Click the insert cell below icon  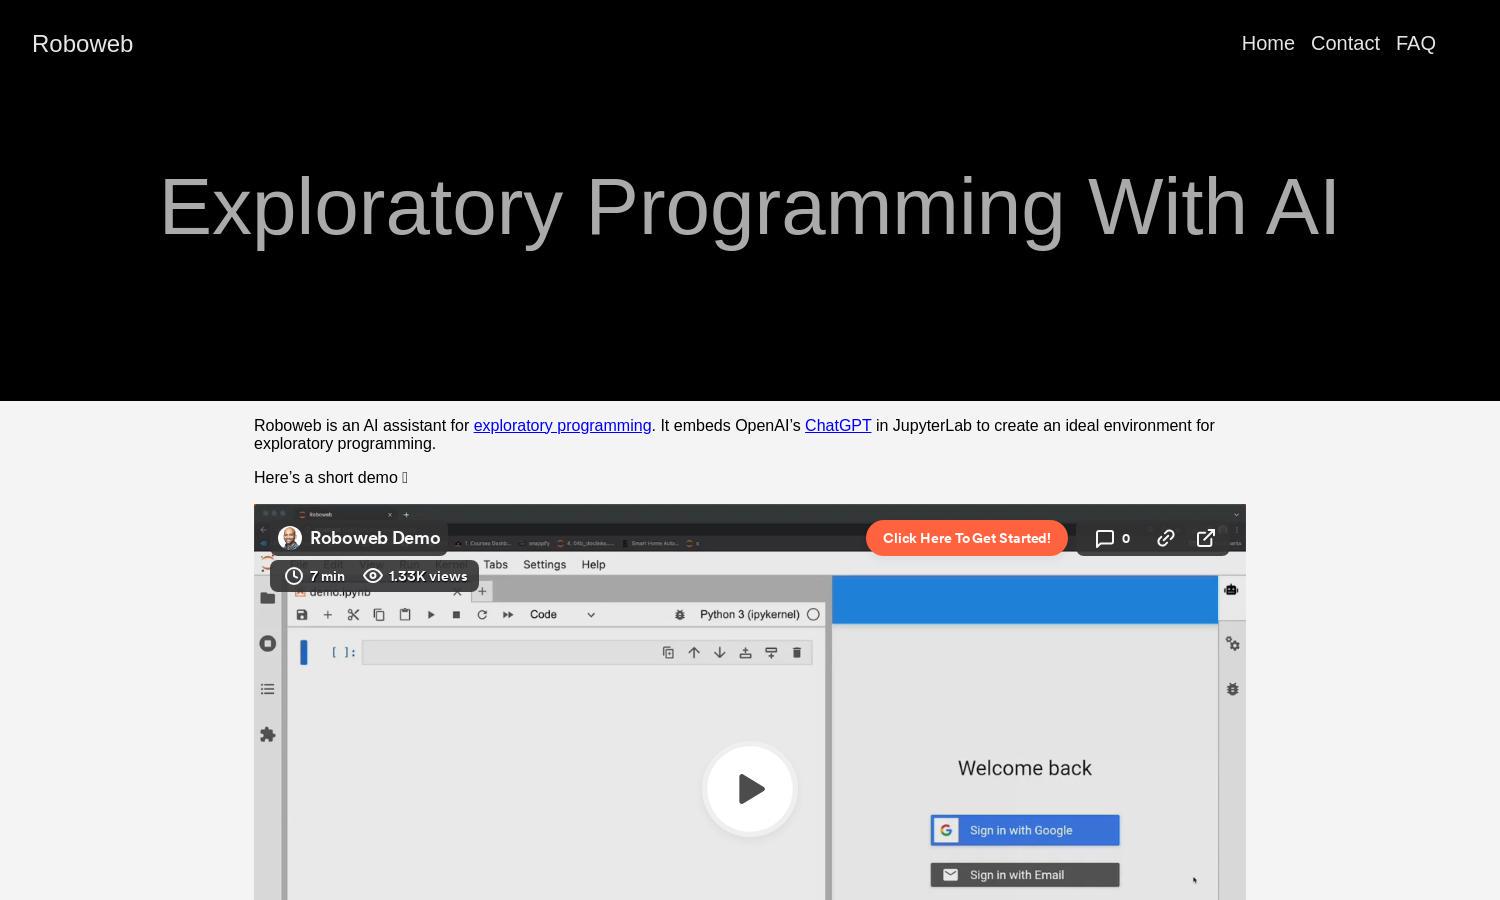[771, 653]
